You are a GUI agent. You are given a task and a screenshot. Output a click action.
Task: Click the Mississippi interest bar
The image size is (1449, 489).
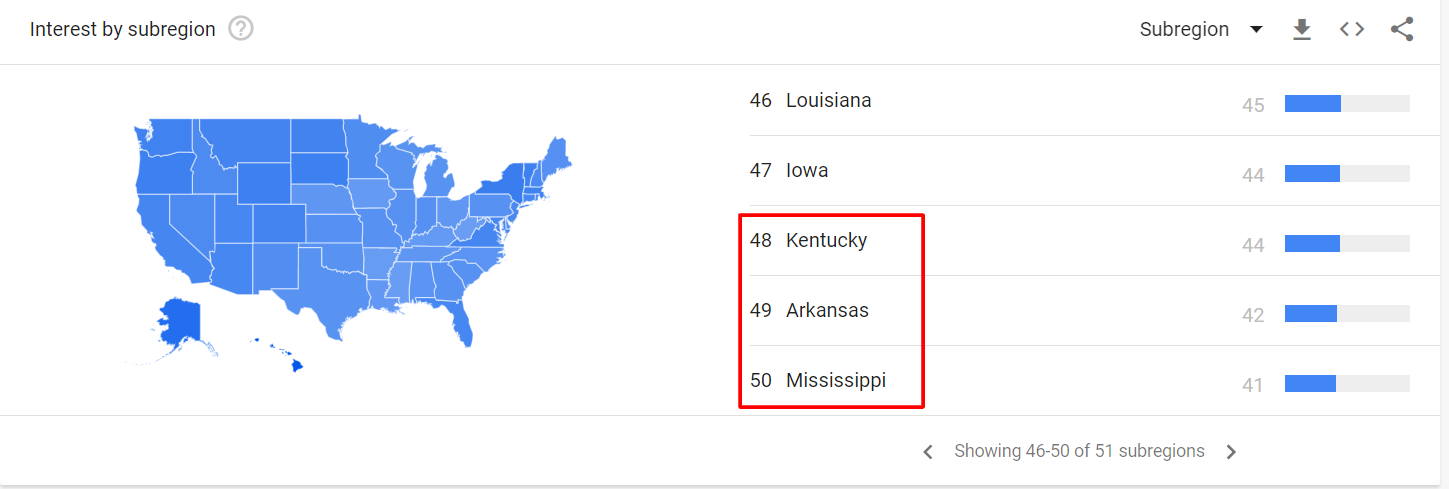point(1347,383)
